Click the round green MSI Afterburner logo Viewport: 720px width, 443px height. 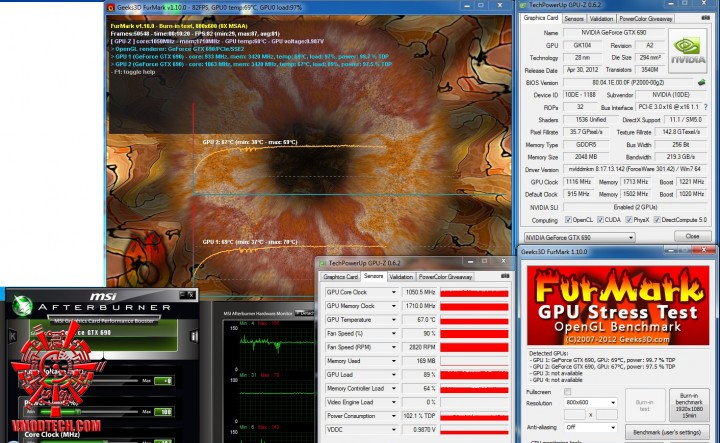click(22, 306)
